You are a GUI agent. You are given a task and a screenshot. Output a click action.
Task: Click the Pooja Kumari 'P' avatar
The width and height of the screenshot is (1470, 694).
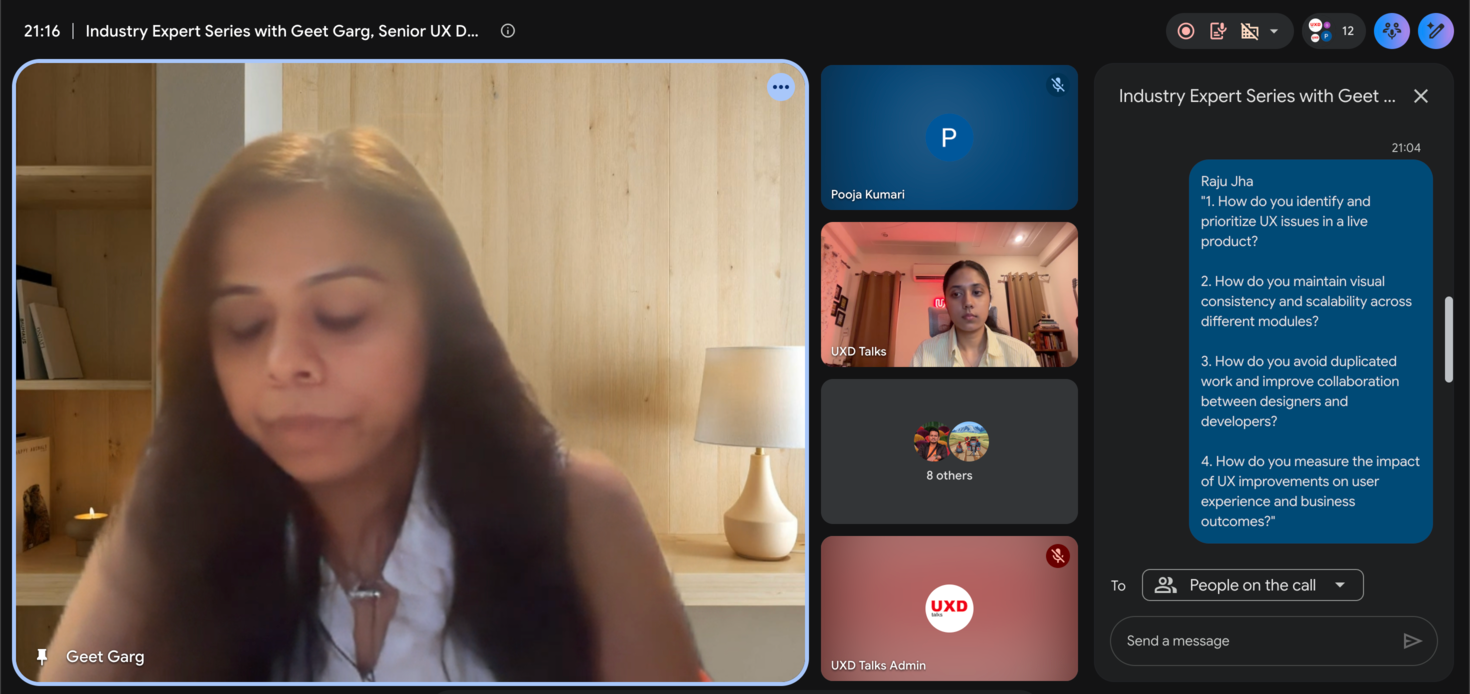point(949,137)
